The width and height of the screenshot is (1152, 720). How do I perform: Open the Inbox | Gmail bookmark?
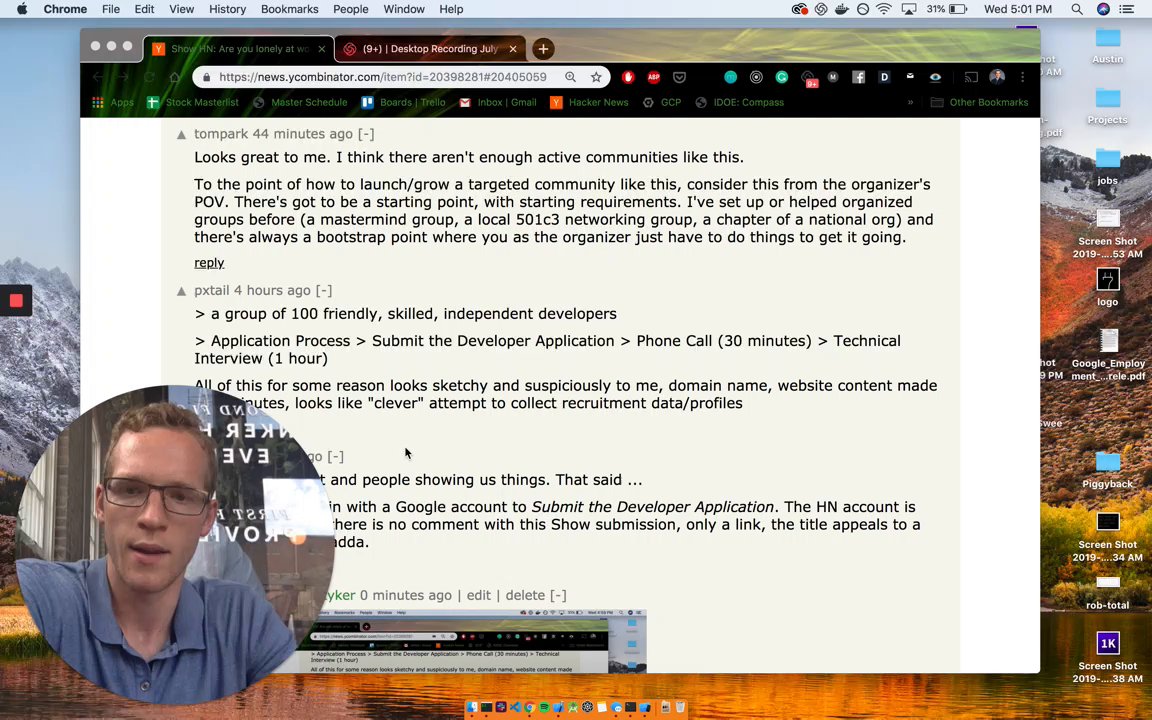pyautogui.click(x=498, y=102)
